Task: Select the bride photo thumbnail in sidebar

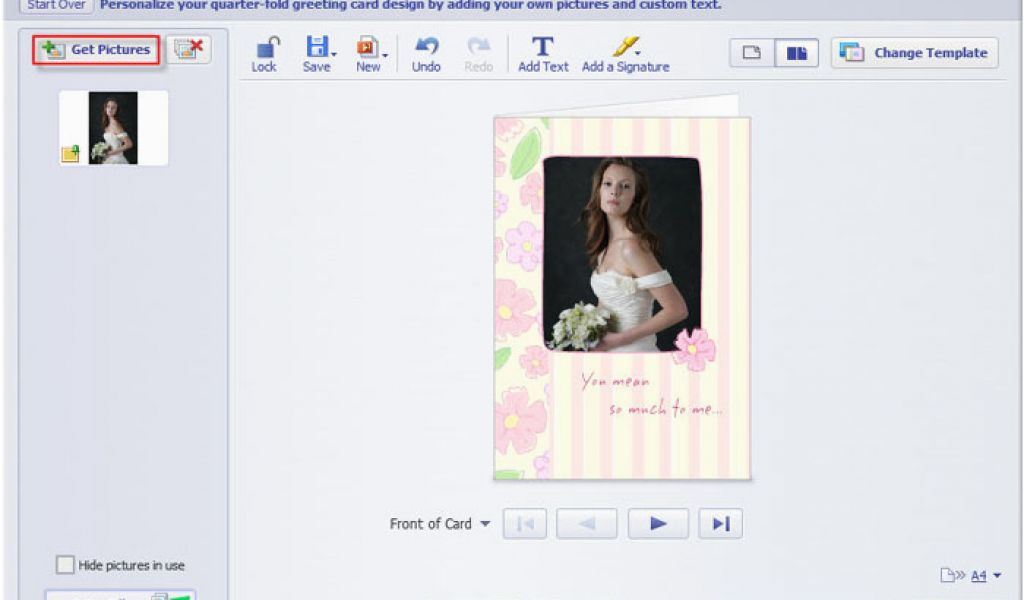Action: click(x=114, y=128)
